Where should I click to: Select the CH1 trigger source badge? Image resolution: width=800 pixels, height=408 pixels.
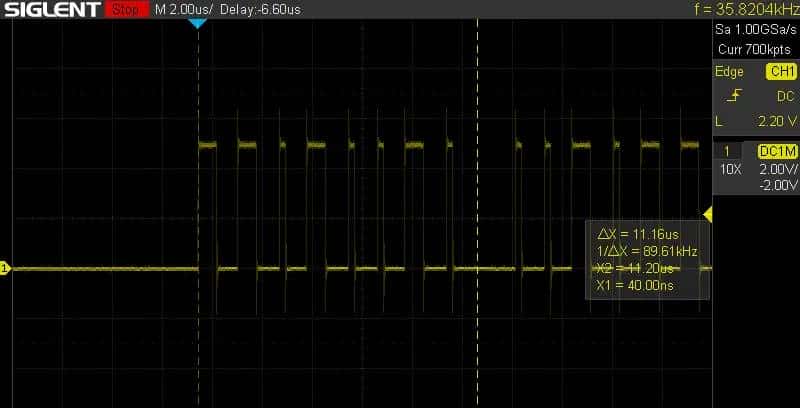(x=781, y=72)
